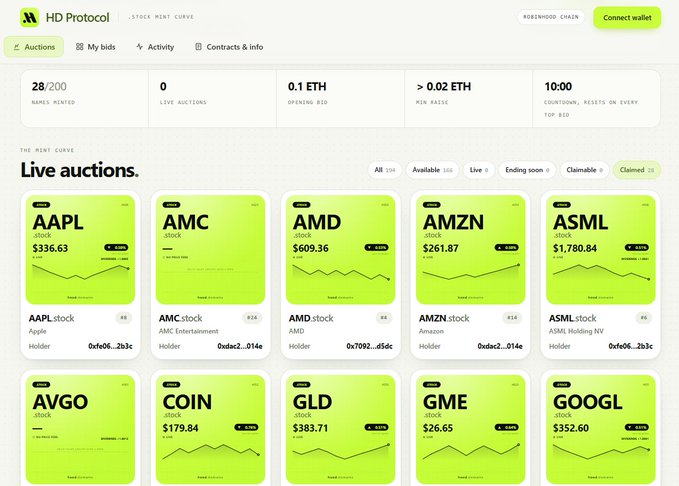Click the AAPL price $336.63
679x486 pixels.
click(50, 248)
